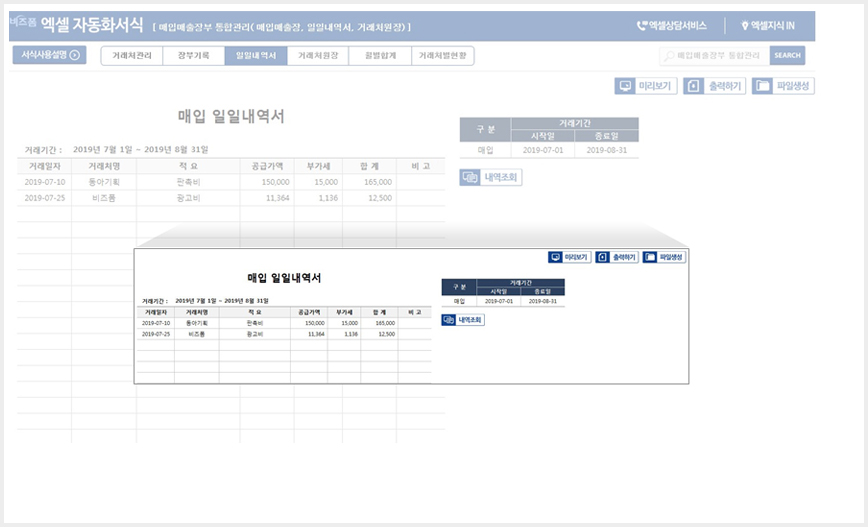Switch to the 거래처별현황 tab

pos(443,55)
